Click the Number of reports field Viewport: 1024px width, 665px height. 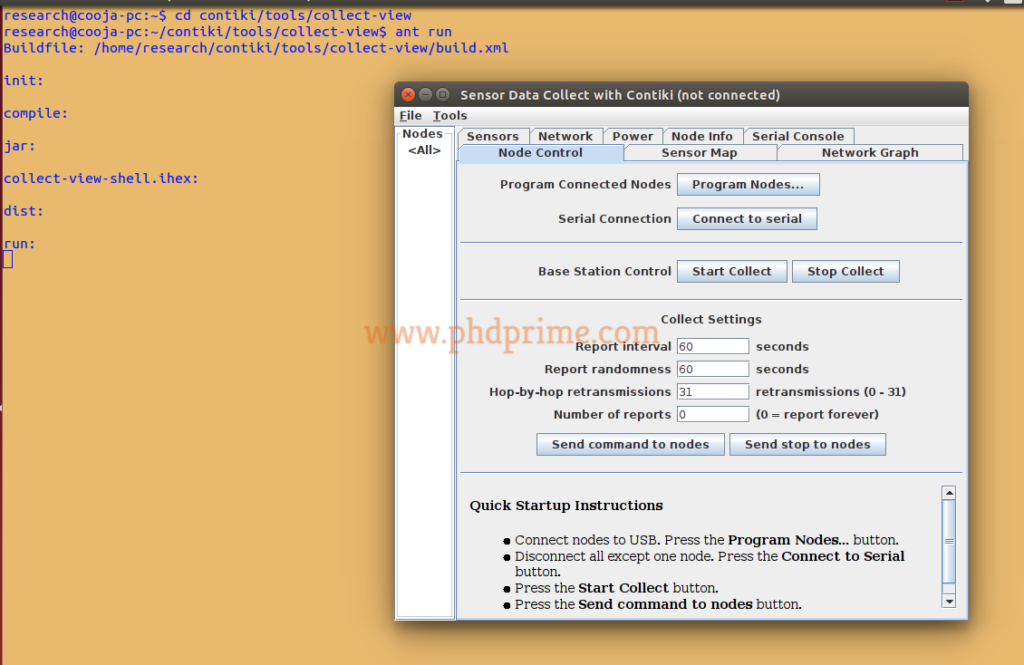click(x=712, y=414)
